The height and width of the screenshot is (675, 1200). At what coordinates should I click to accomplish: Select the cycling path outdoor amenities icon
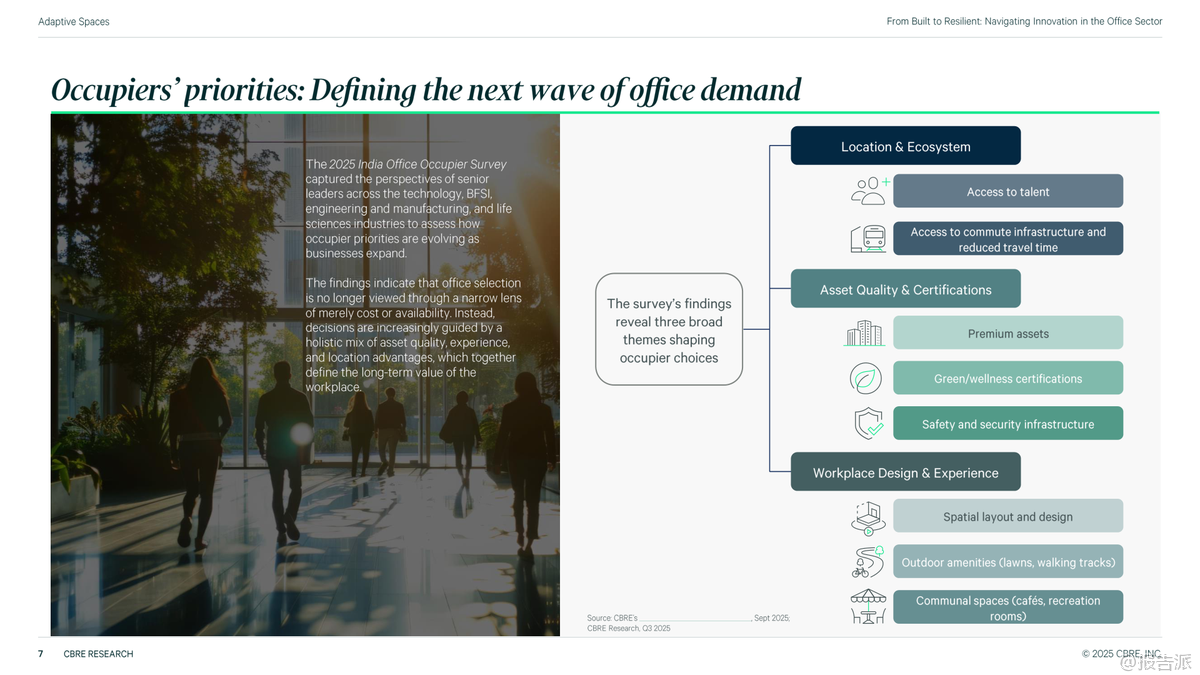[867, 562]
